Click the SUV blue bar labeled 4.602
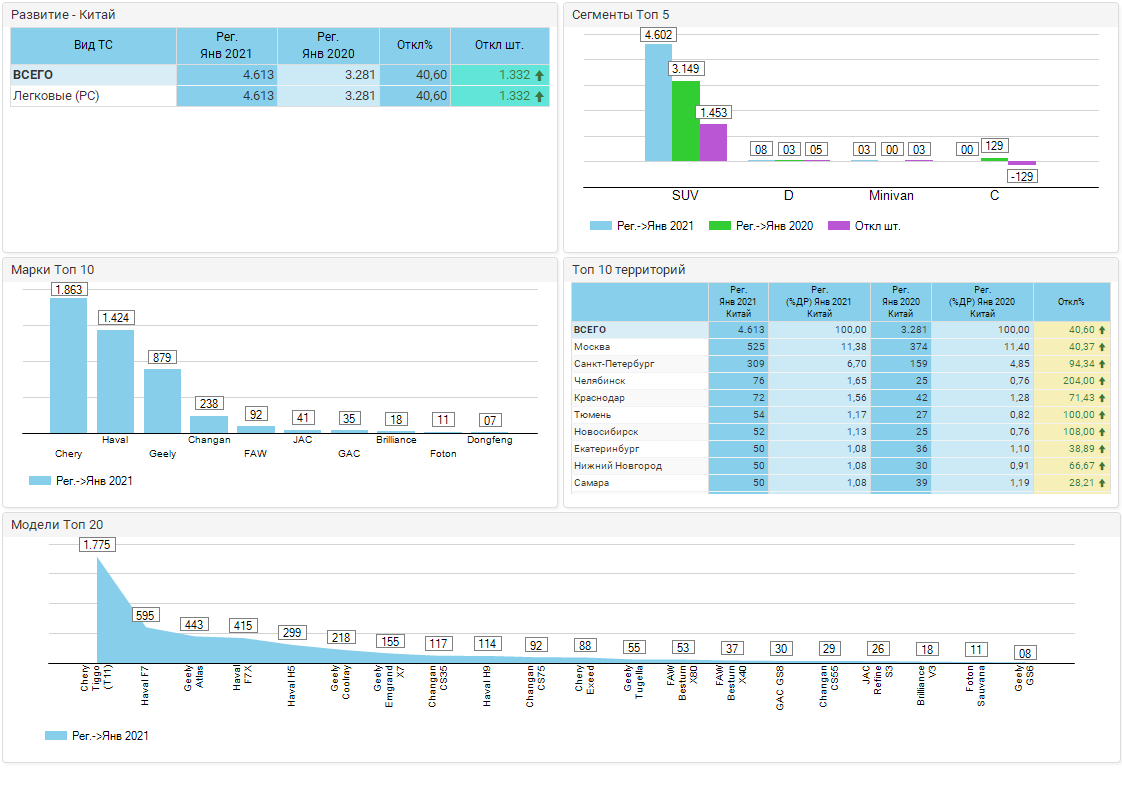Image resolution: width=1122 pixels, height=793 pixels. click(x=658, y=102)
